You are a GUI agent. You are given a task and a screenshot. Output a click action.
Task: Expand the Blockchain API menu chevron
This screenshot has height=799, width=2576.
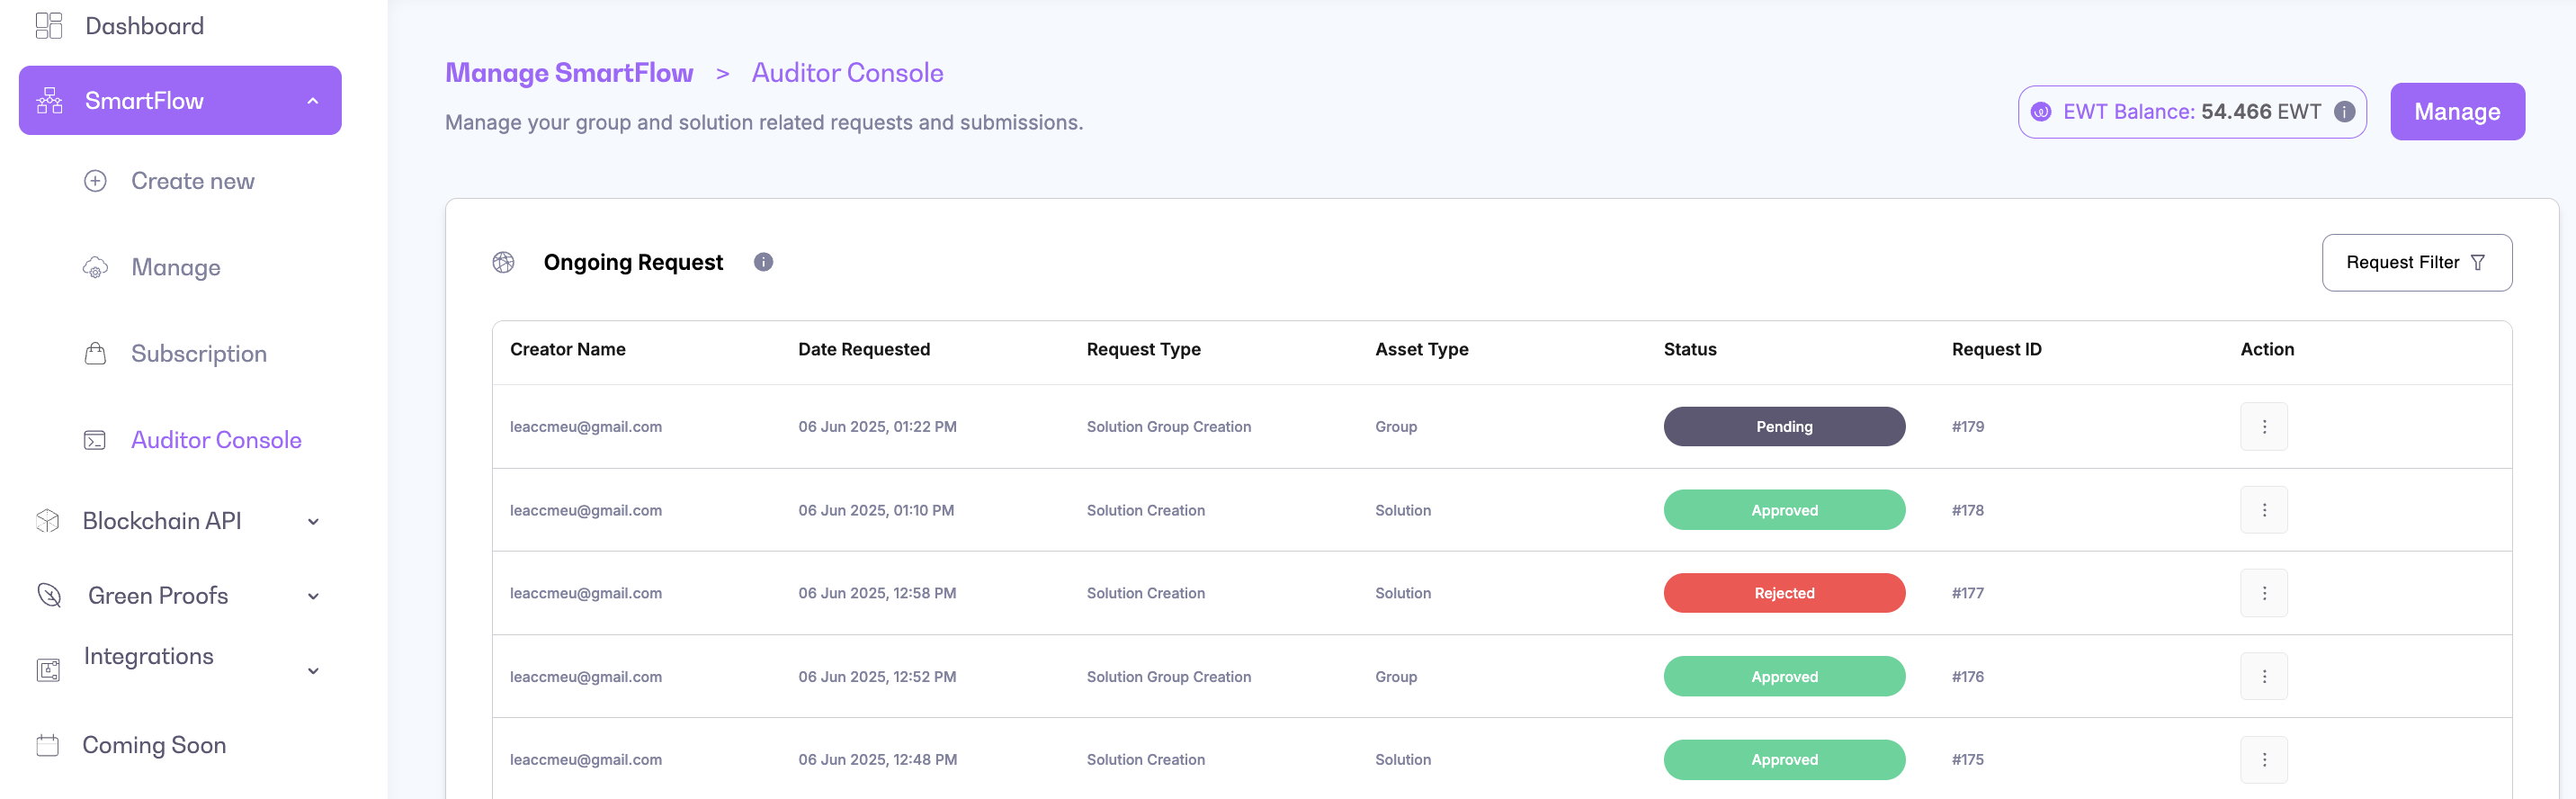pyautogui.click(x=312, y=522)
